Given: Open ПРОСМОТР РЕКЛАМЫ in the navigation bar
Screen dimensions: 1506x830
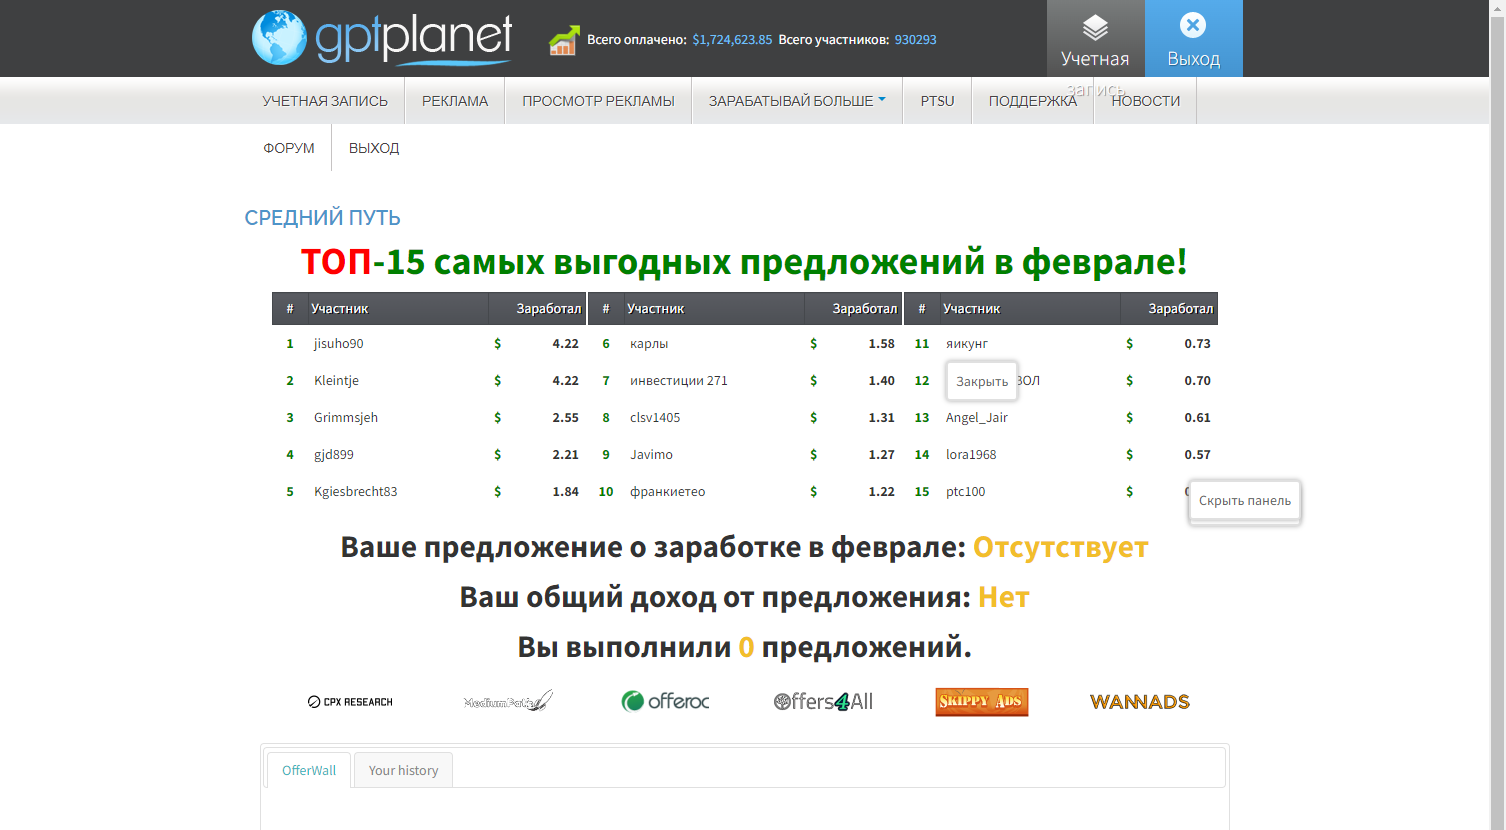Looking at the screenshot, I should point(598,101).
